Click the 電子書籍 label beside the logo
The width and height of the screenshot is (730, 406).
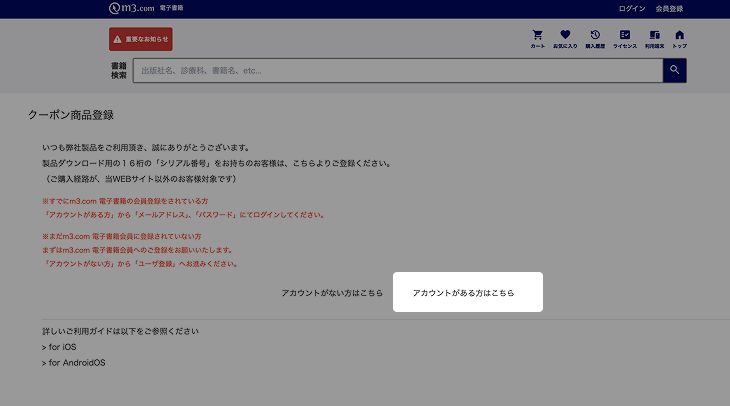click(x=171, y=8)
